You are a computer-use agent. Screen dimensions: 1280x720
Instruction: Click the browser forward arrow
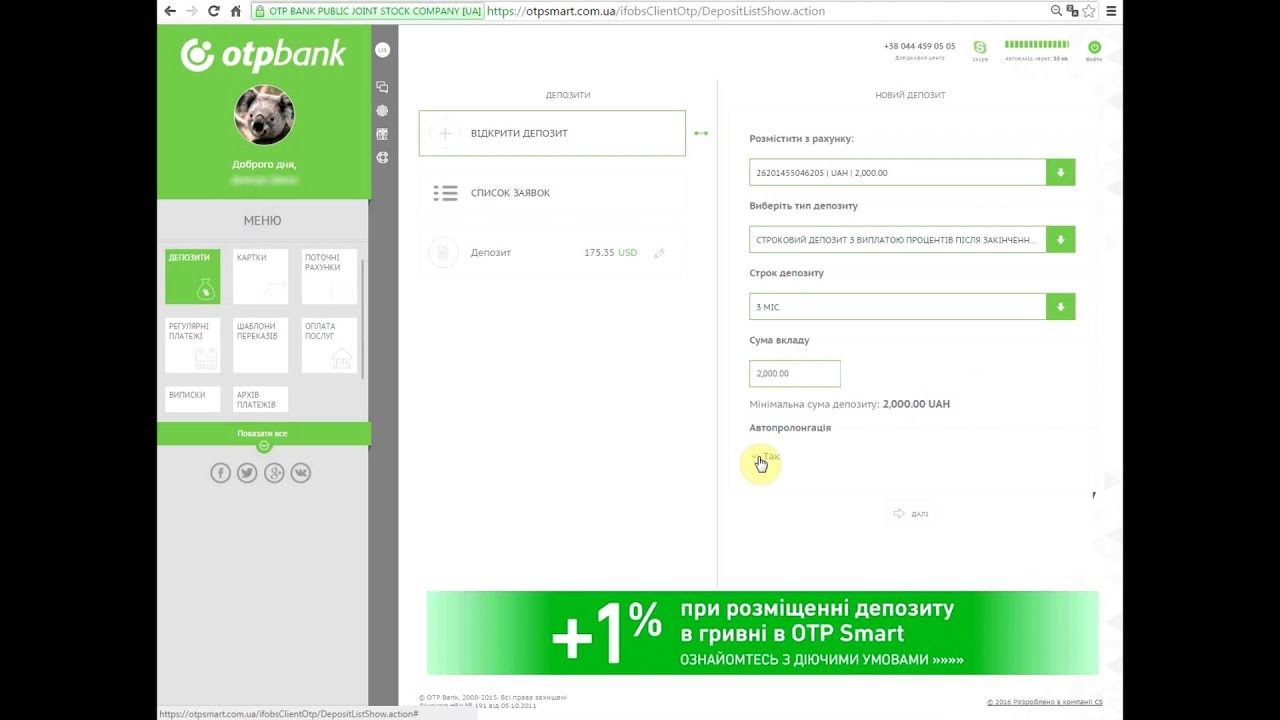point(191,11)
